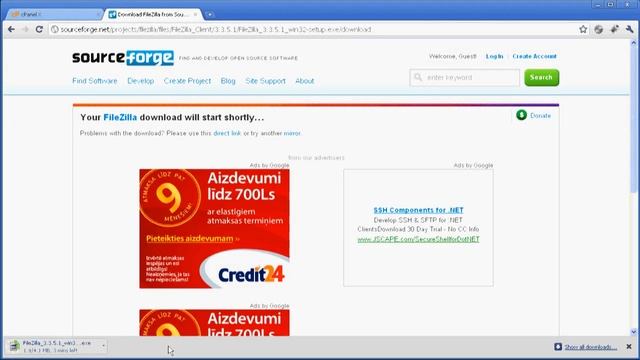The height and width of the screenshot is (360, 640).
Task: Click the Ads by Google label above the SSH ad
Action: 473,165
